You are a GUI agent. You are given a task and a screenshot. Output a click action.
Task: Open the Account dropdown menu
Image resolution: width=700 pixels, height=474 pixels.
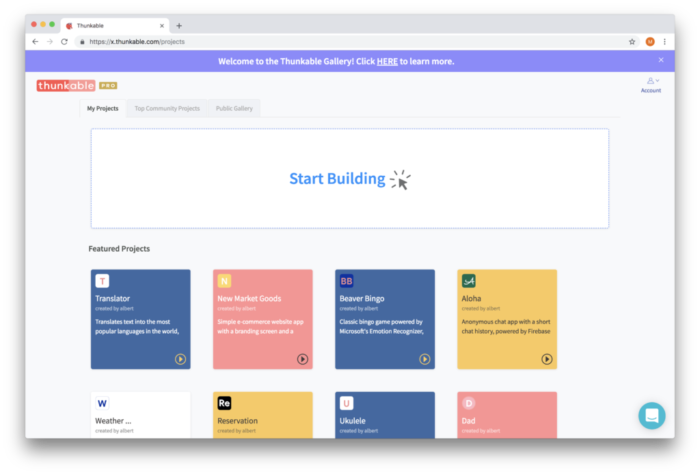click(x=651, y=85)
